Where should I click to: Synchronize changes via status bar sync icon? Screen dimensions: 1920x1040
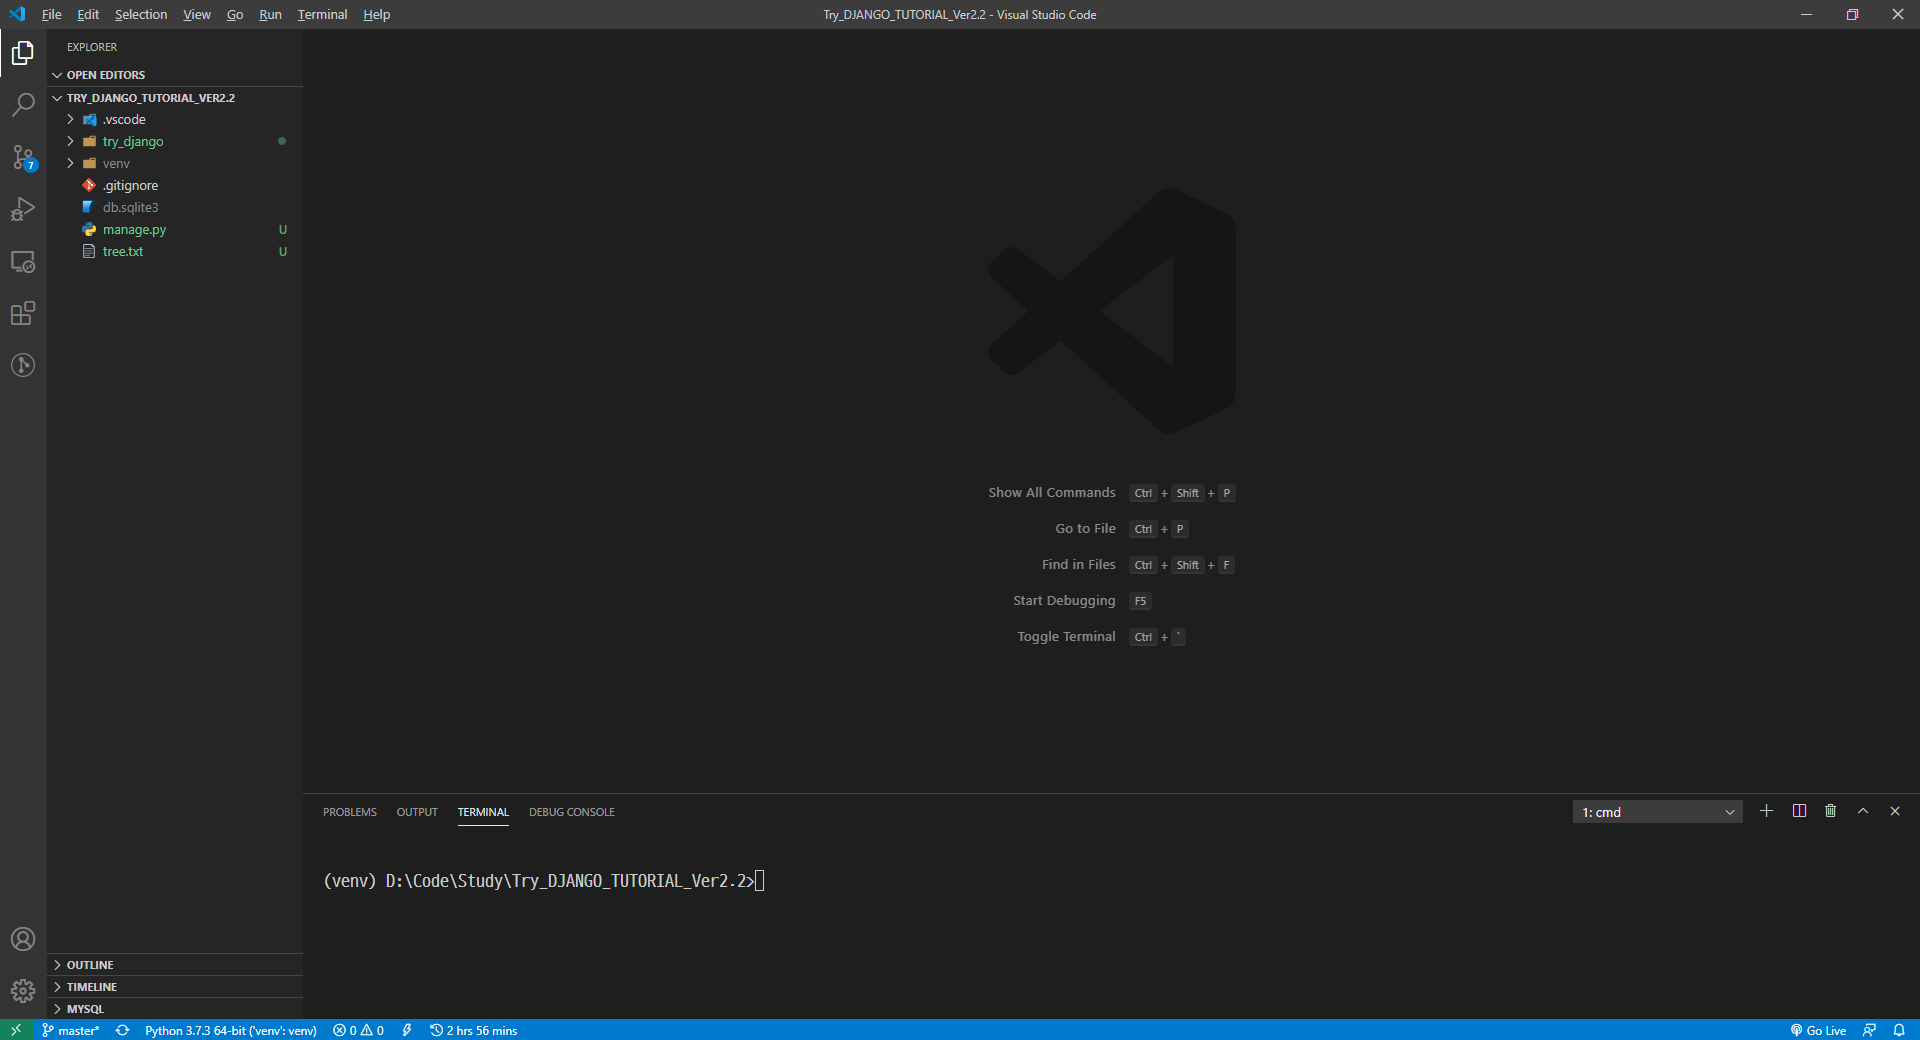[122, 1030]
